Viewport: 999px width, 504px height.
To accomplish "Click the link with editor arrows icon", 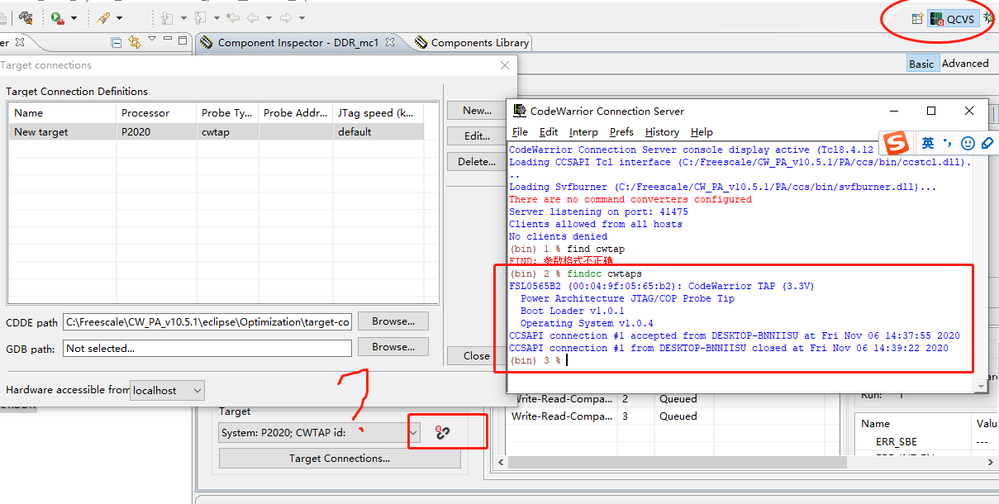I will pos(134,43).
